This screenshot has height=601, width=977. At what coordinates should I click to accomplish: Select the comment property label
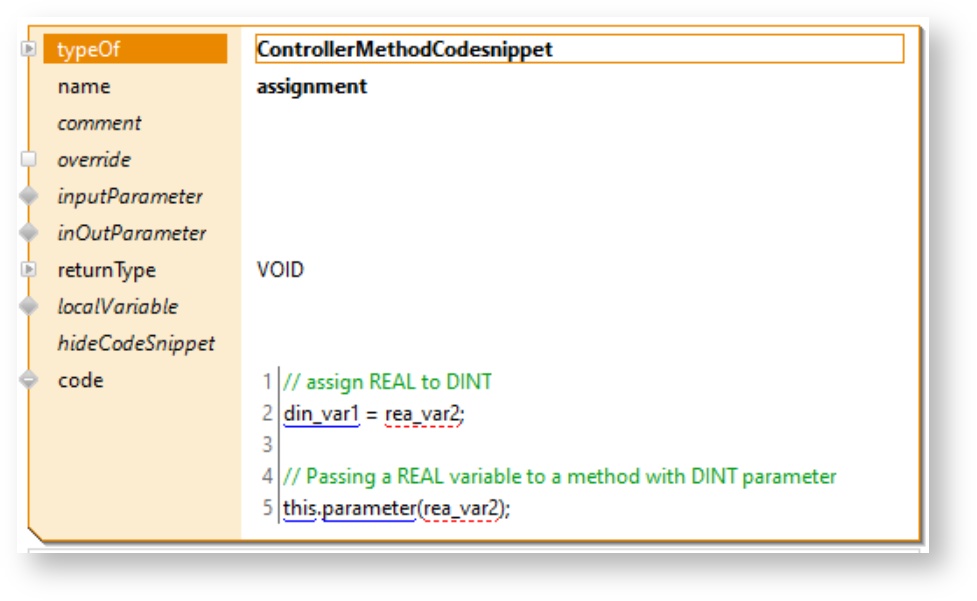click(x=99, y=124)
